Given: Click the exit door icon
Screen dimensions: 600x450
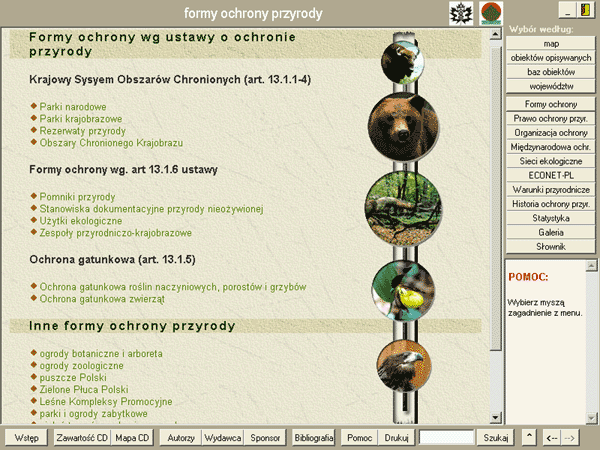Looking at the screenshot, I should [585, 10].
